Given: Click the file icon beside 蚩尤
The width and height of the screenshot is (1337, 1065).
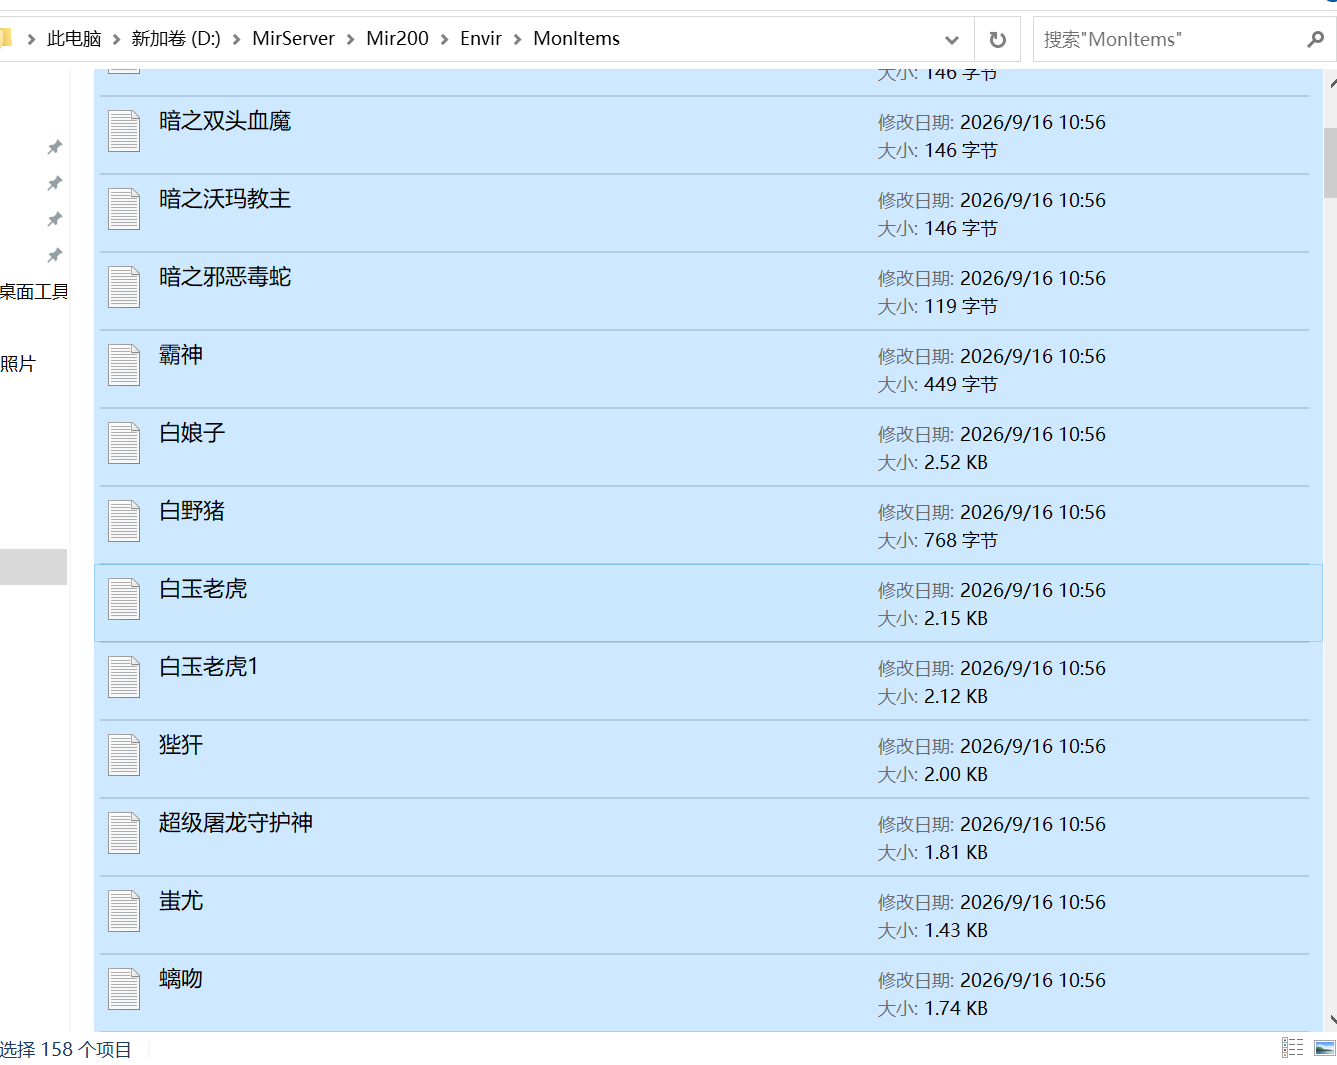Looking at the screenshot, I should click(124, 911).
